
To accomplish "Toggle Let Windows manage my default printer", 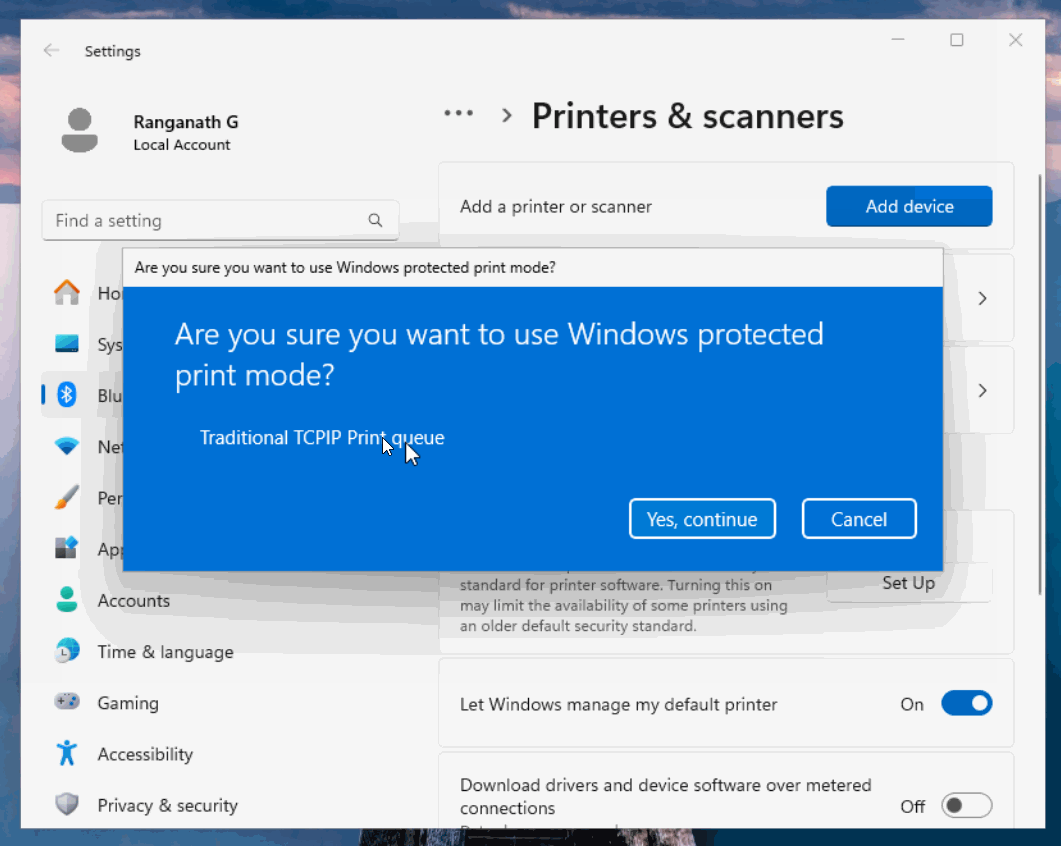I will click(x=966, y=704).
